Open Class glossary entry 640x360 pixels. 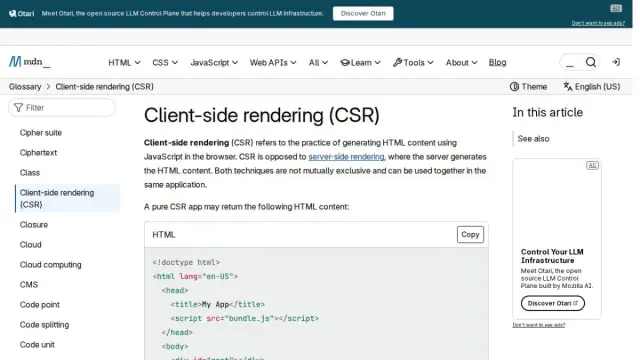click(x=30, y=173)
